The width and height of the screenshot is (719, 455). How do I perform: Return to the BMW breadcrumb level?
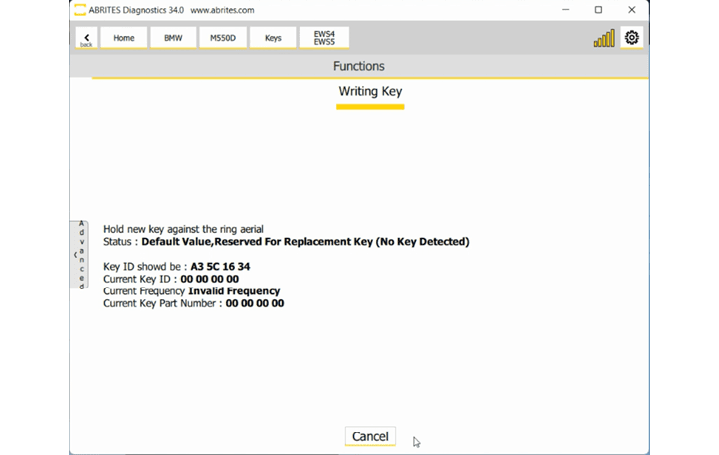pyautogui.click(x=173, y=38)
